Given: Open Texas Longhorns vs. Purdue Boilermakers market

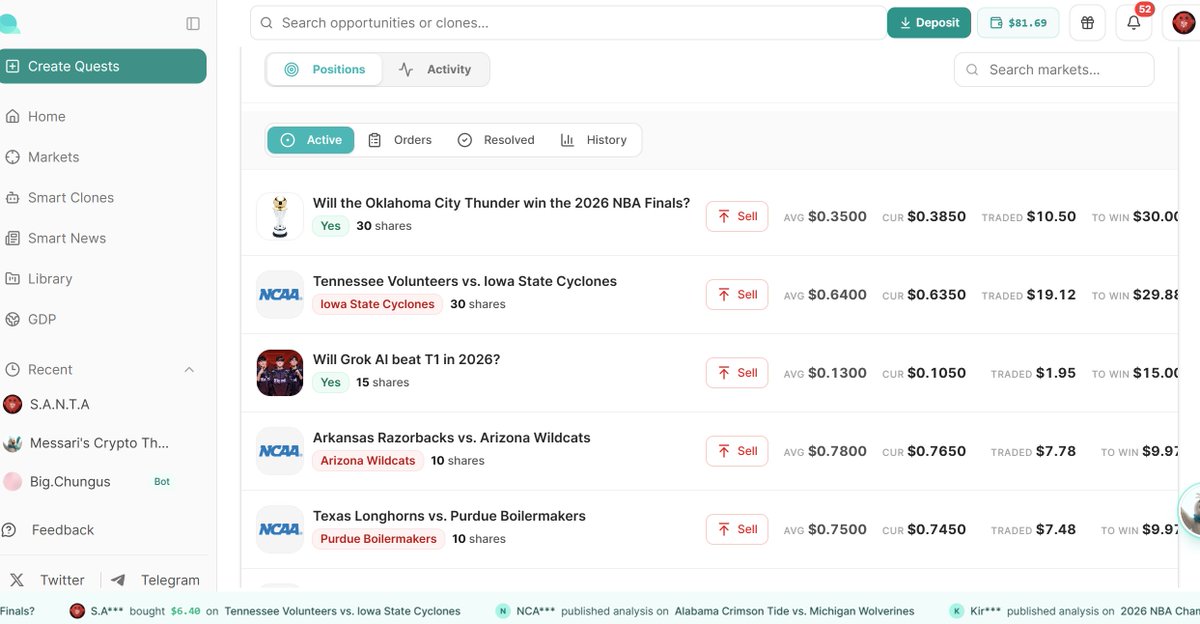Looking at the screenshot, I should (449, 516).
